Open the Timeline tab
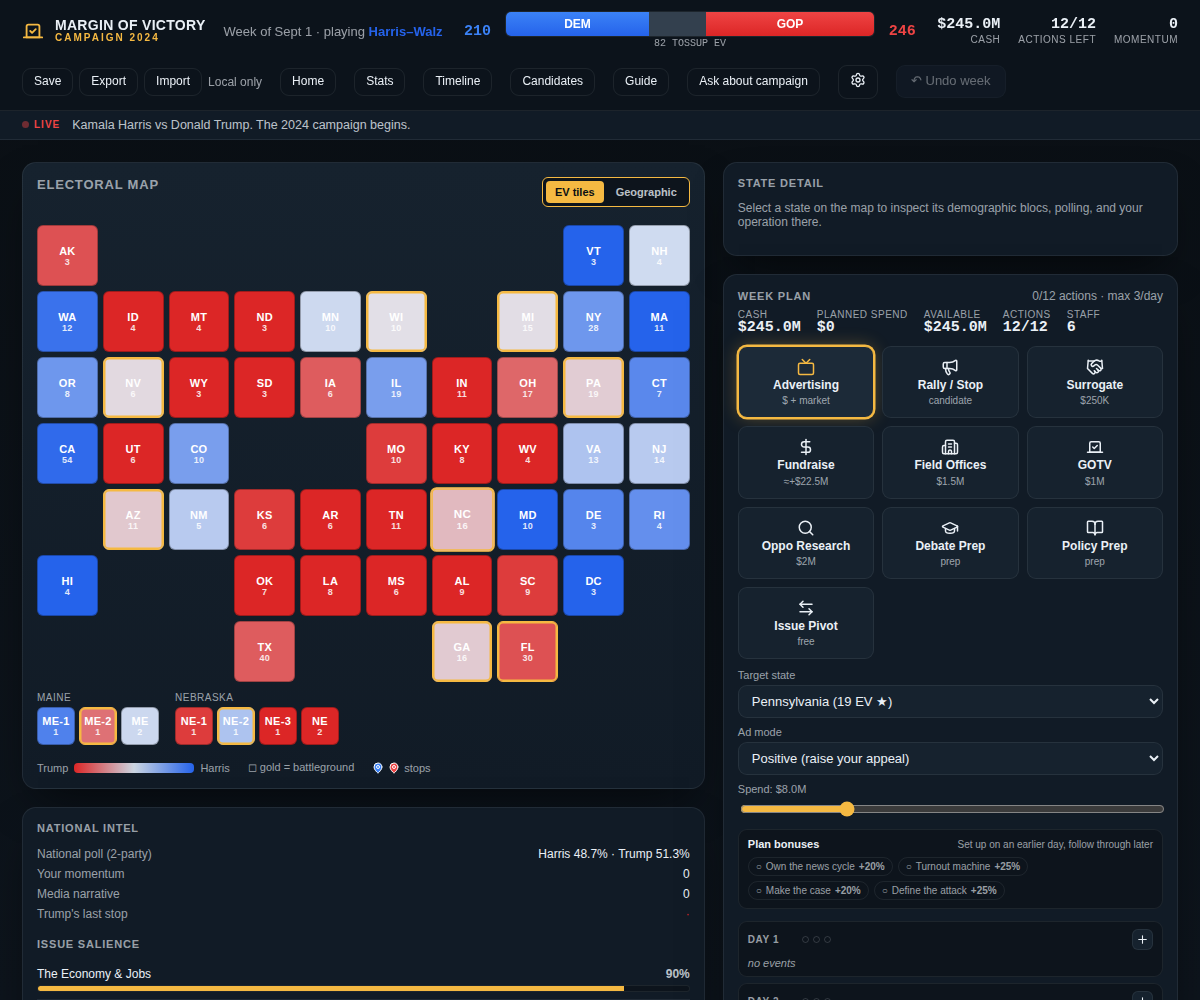 coord(457,82)
